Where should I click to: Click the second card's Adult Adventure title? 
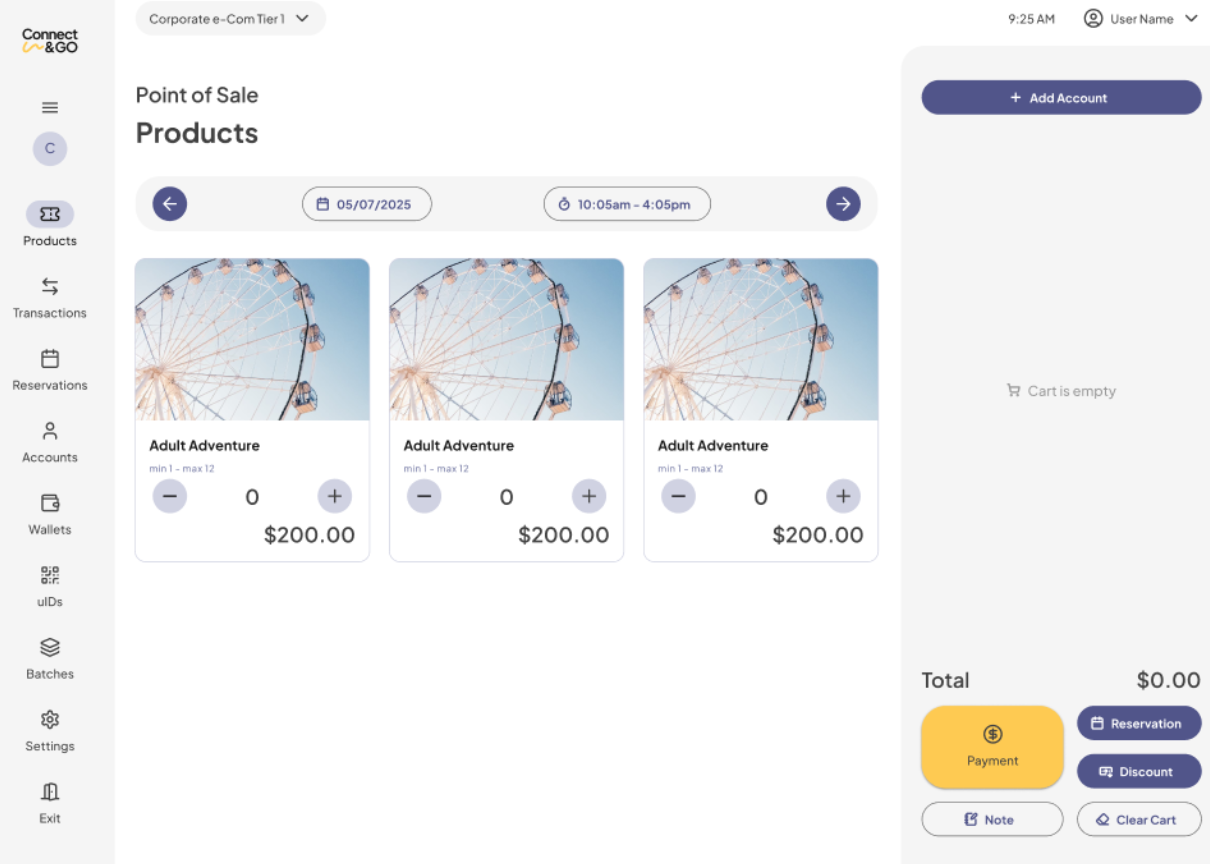coord(459,446)
